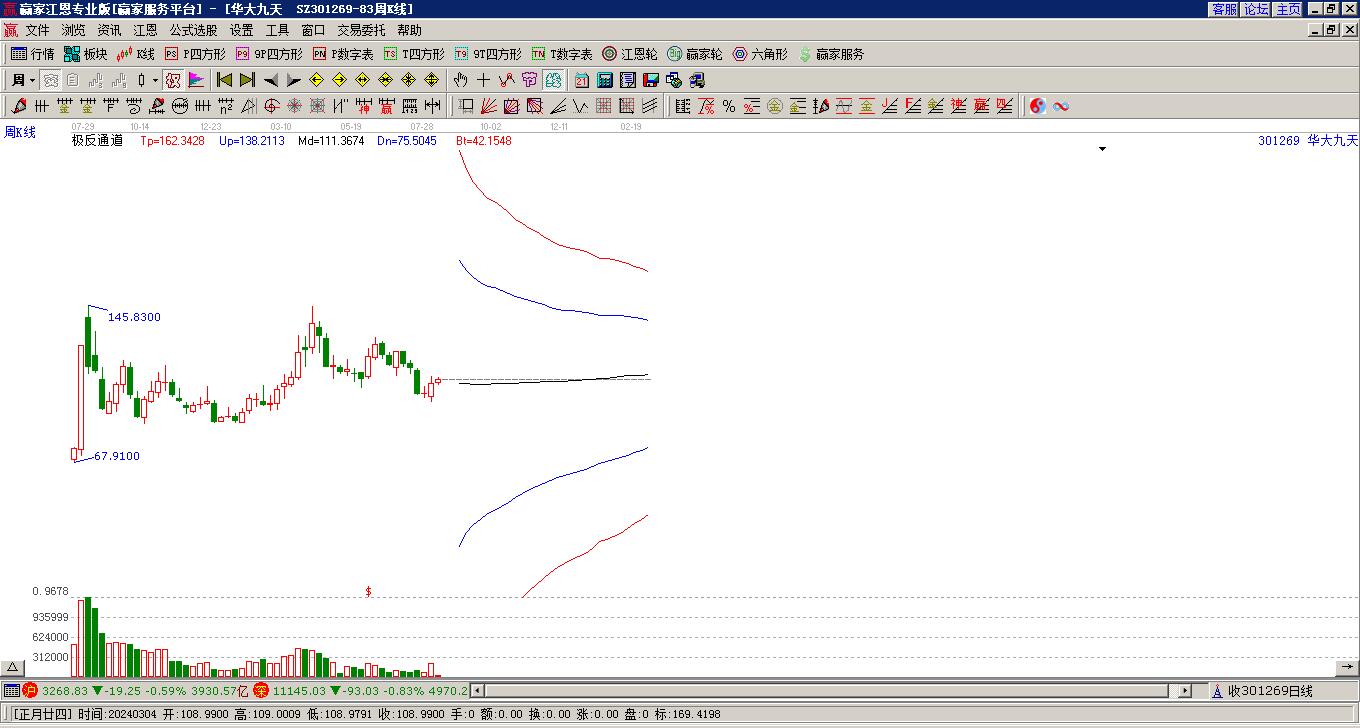
Task: Step forward with the black right arrow
Action: point(294,80)
